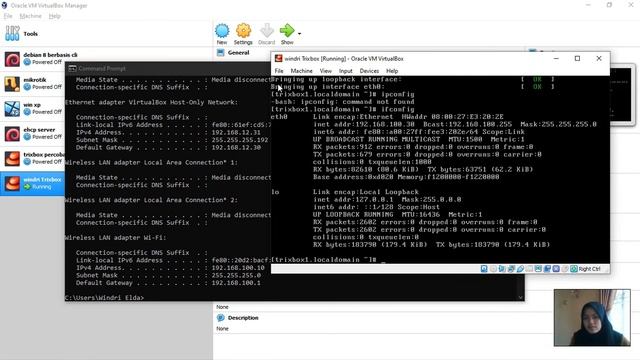Screen dimensions: 640x360
Task: Click the USB devices status icon
Action: (520, 269)
